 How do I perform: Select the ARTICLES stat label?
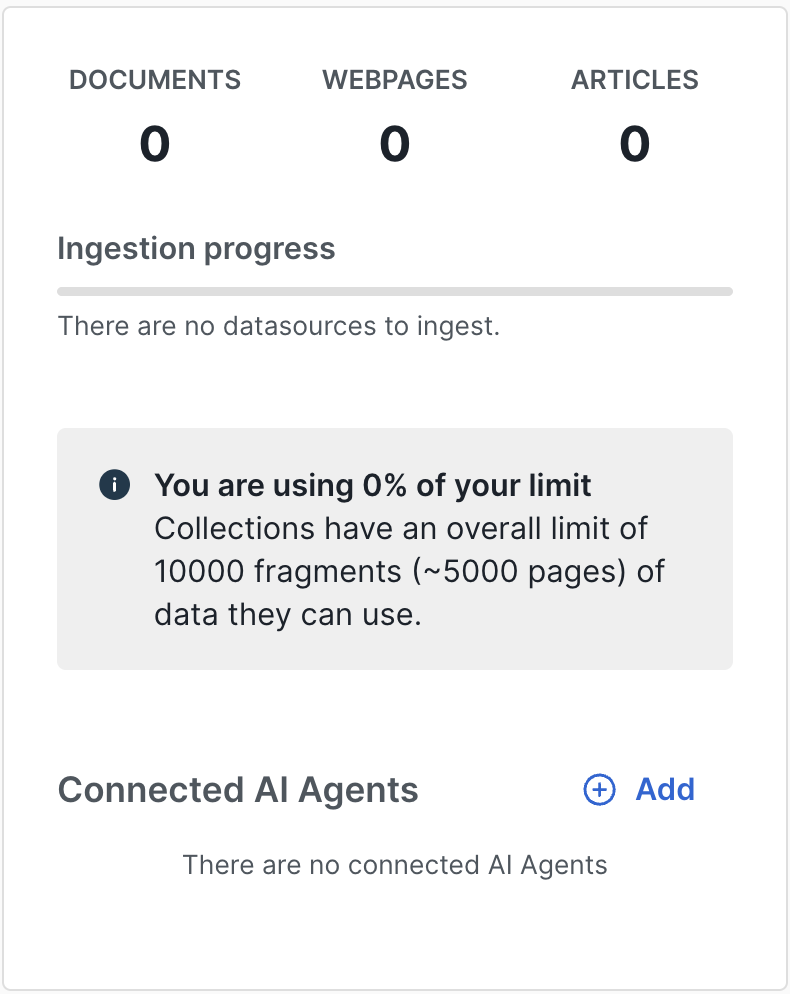(635, 81)
